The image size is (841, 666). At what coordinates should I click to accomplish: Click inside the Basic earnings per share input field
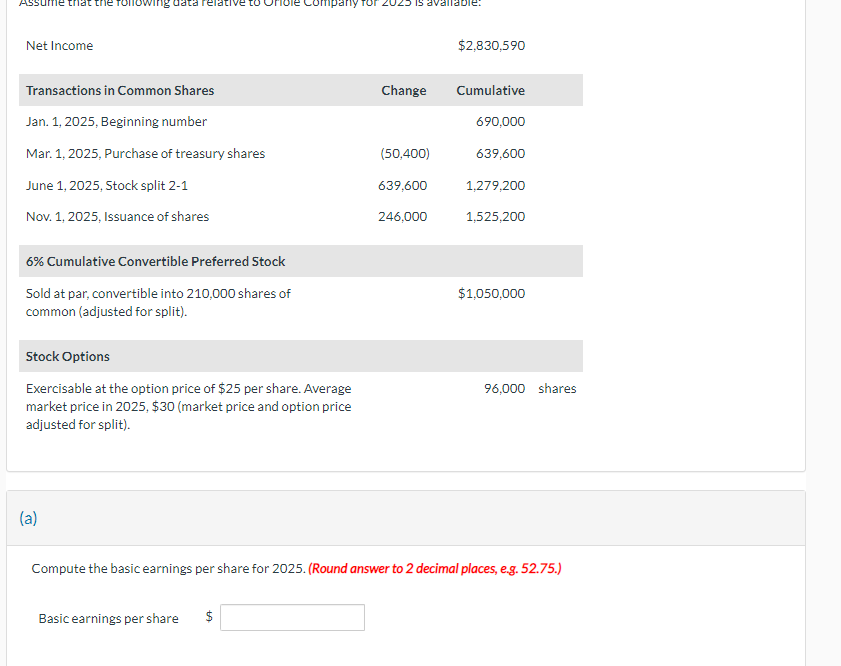(292, 617)
